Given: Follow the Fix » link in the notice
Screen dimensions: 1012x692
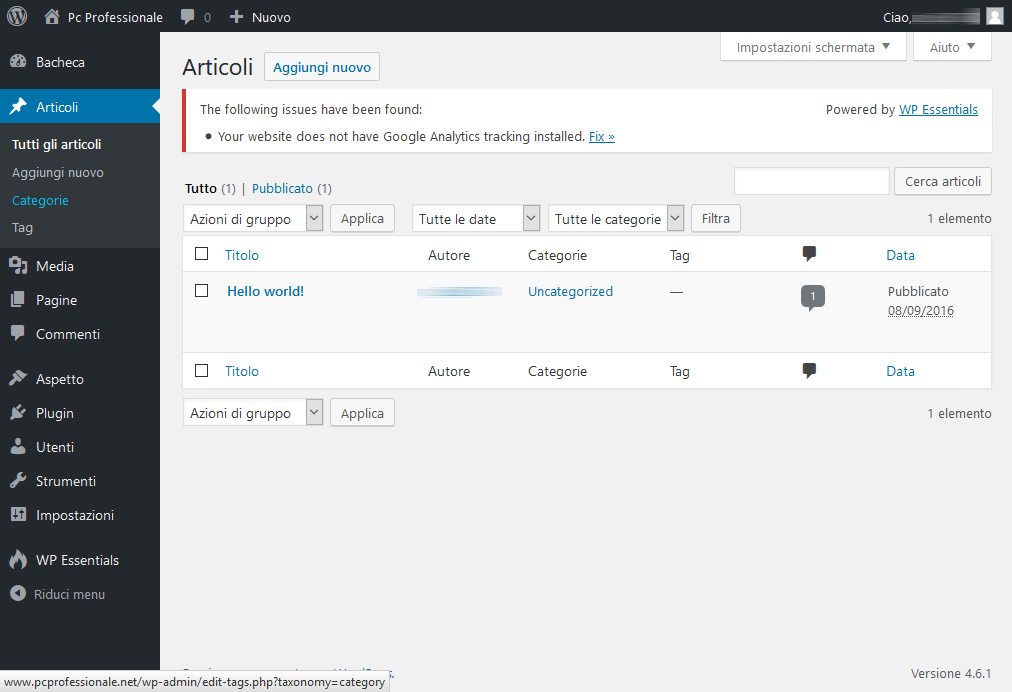Looking at the screenshot, I should click(602, 136).
